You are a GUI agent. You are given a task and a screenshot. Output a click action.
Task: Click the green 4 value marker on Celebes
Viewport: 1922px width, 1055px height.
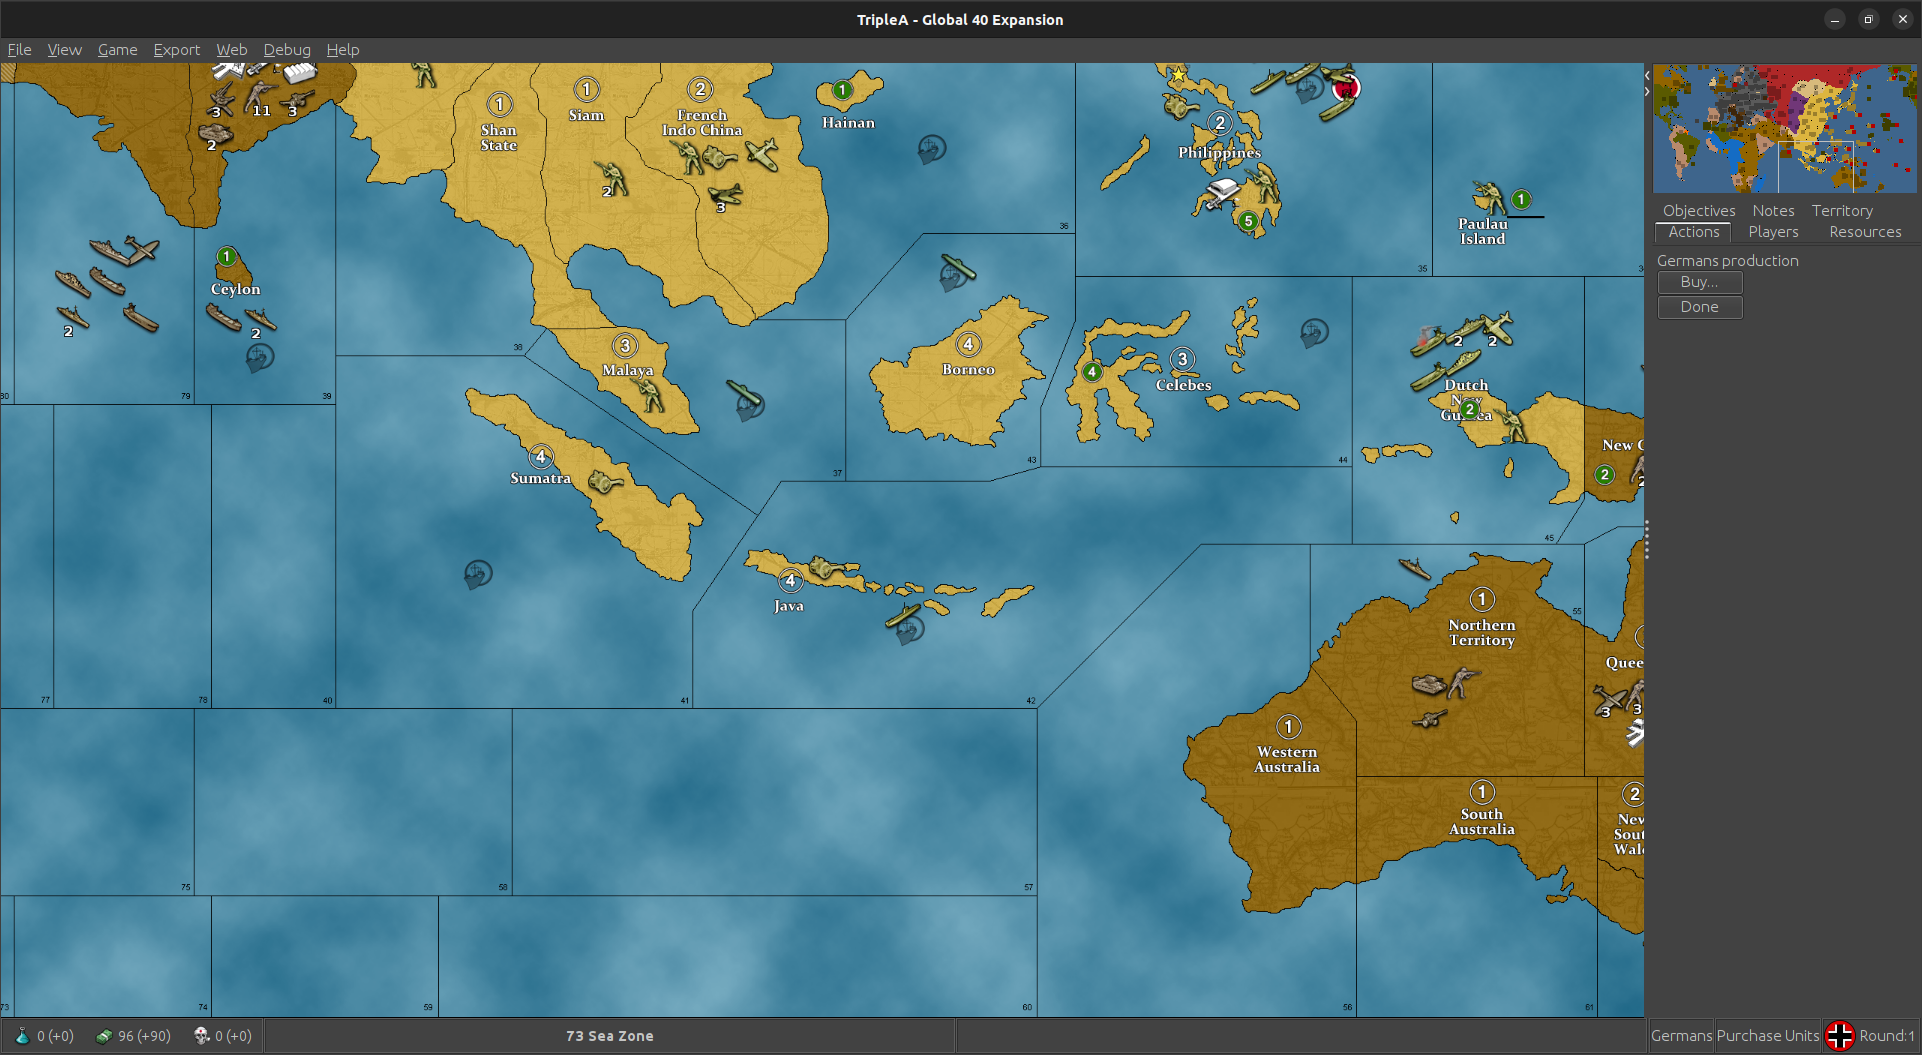1092,372
